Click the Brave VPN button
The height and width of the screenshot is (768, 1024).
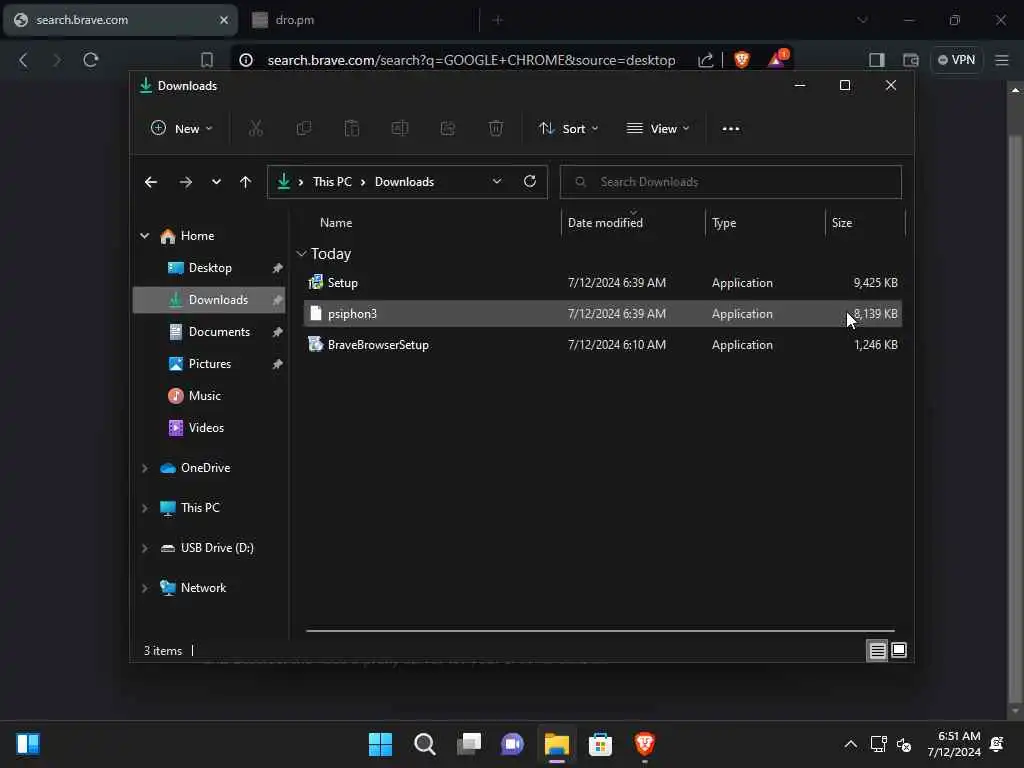click(957, 60)
